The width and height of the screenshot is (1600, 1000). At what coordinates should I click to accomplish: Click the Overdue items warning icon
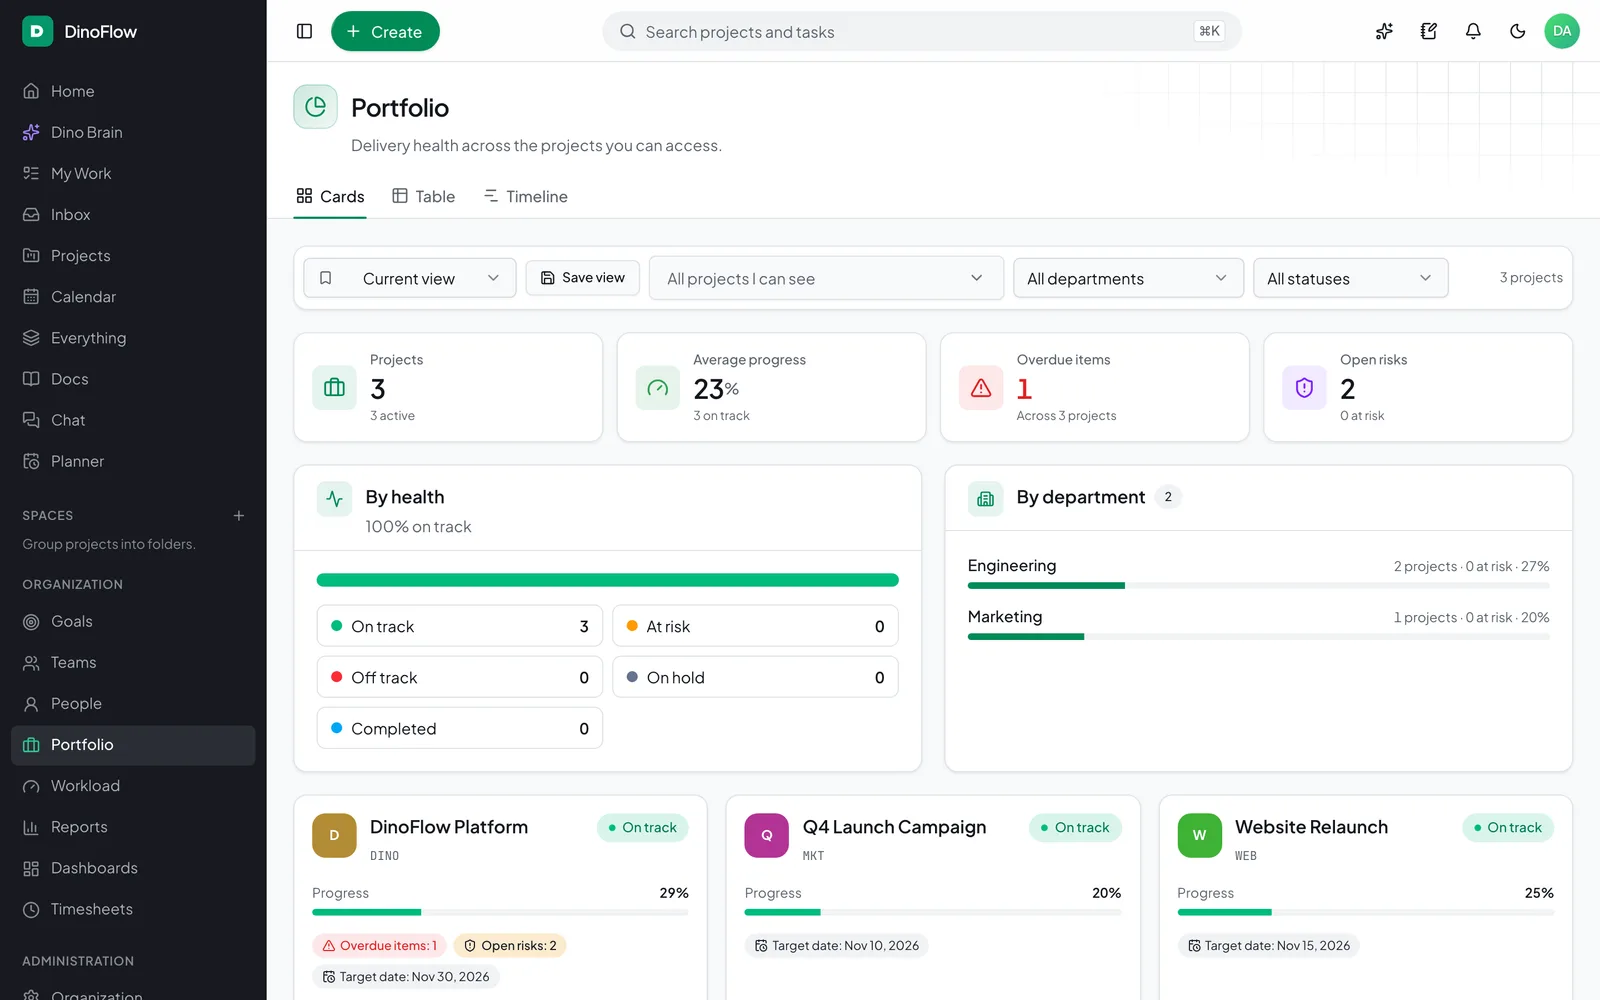[981, 388]
